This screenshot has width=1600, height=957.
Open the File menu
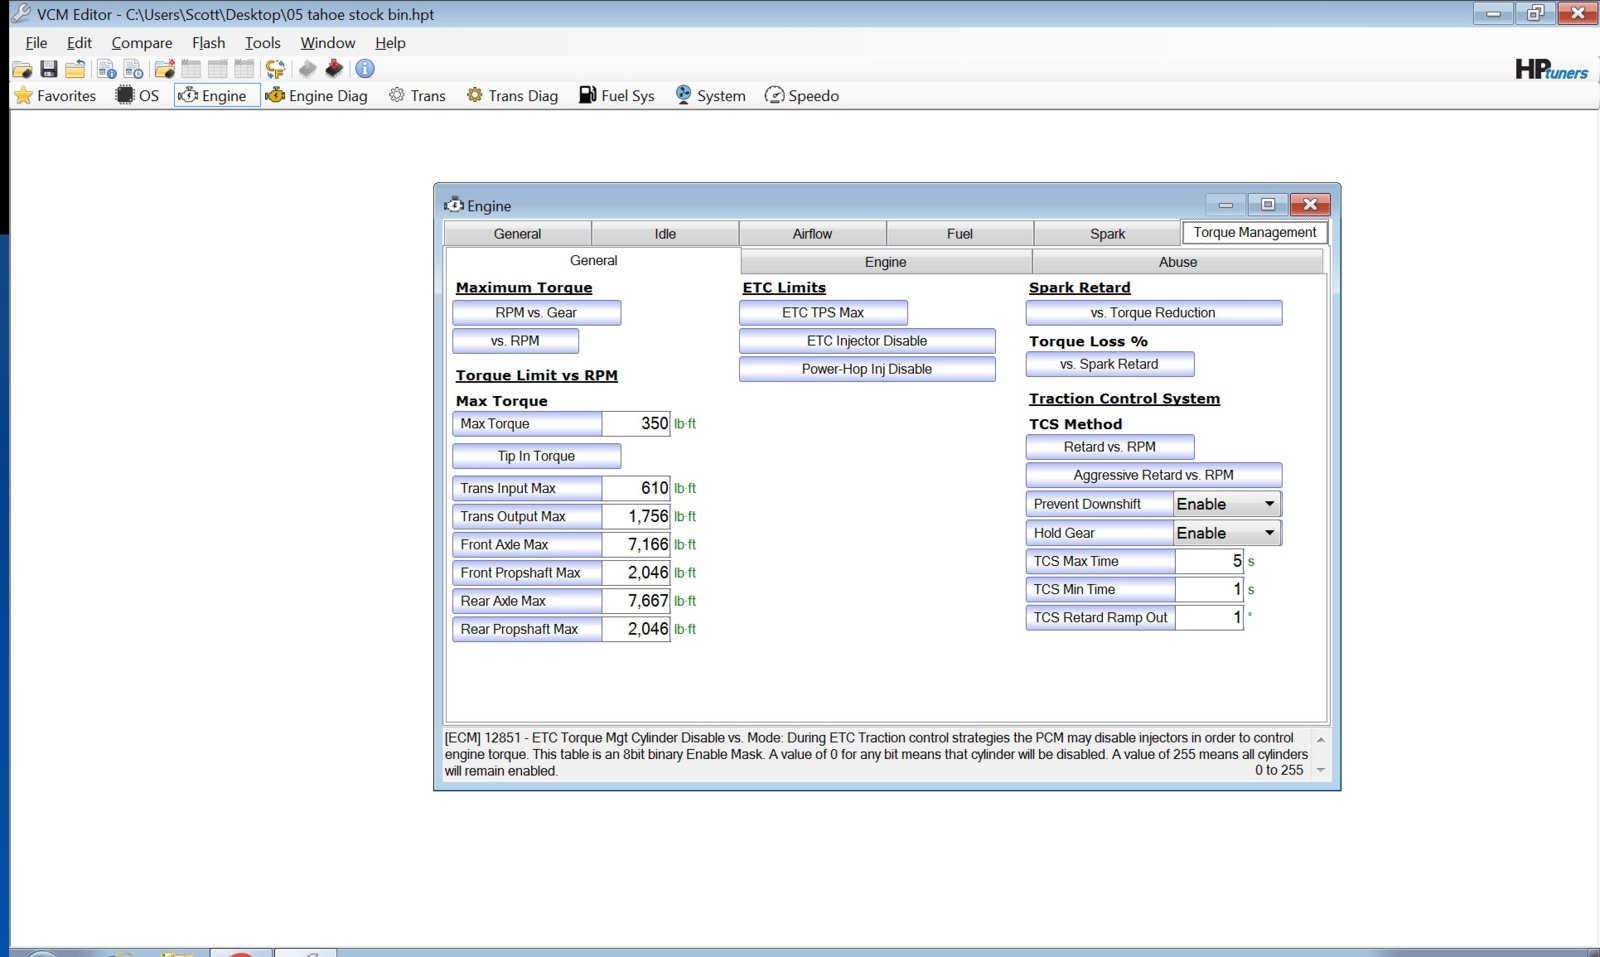(x=36, y=43)
